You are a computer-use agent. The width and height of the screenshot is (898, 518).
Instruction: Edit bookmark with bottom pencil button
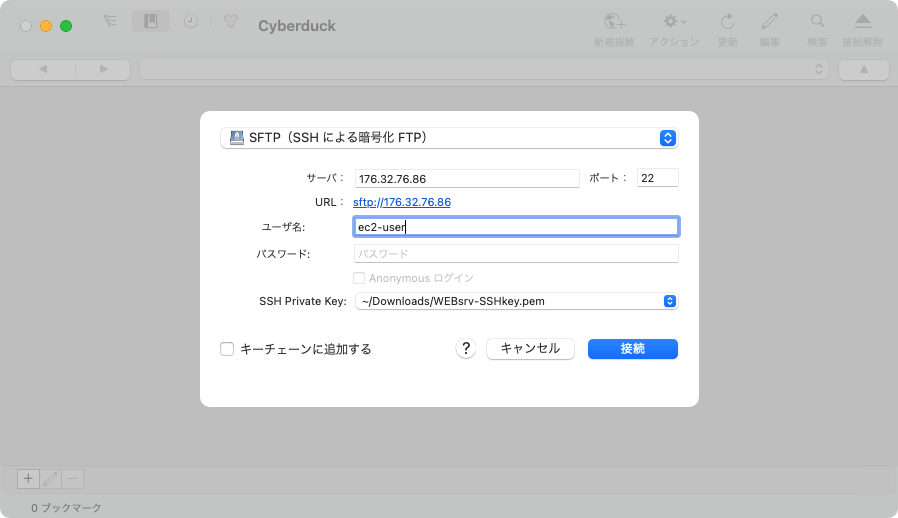pos(50,478)
